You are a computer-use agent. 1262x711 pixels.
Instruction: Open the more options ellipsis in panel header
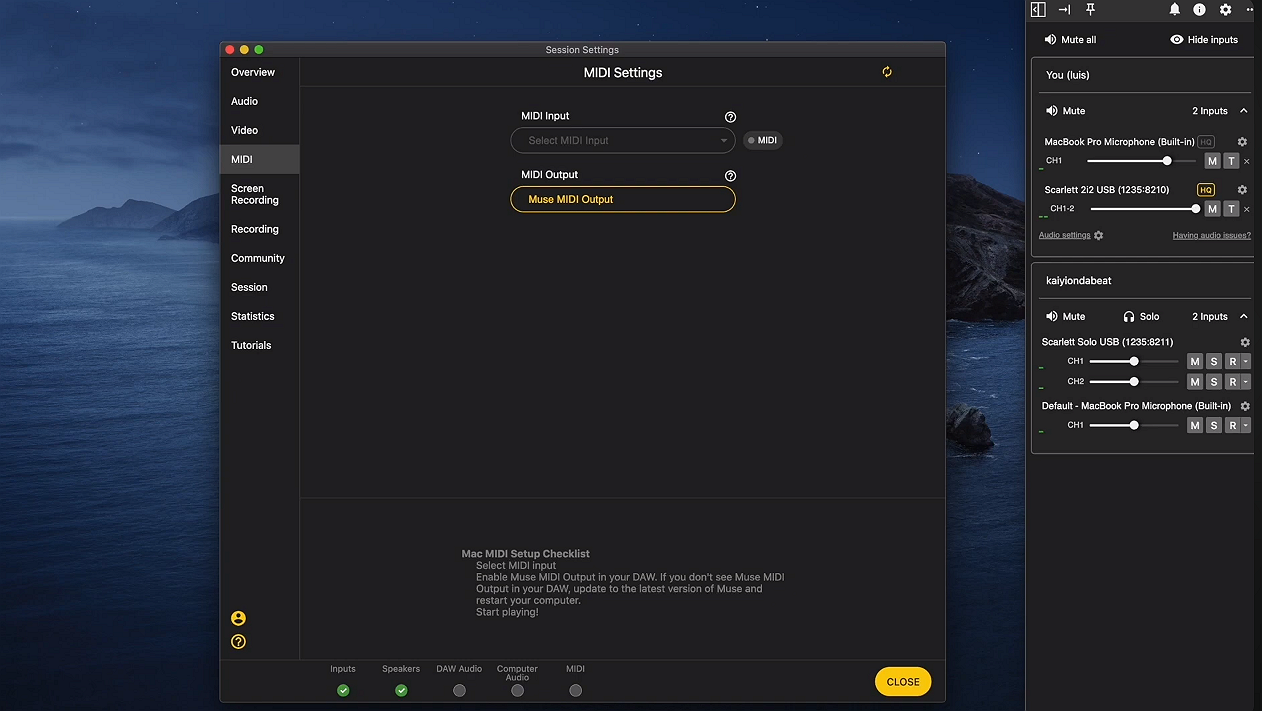coord(1250,9)
